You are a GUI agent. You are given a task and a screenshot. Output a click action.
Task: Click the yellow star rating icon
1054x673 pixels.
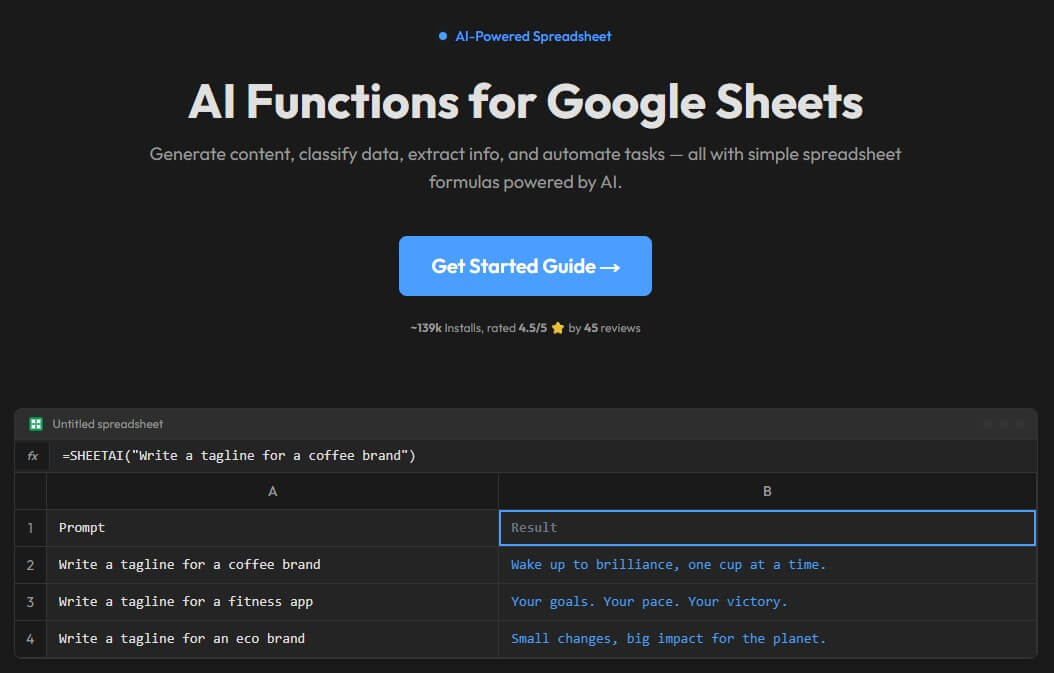(x=557, y=328)
